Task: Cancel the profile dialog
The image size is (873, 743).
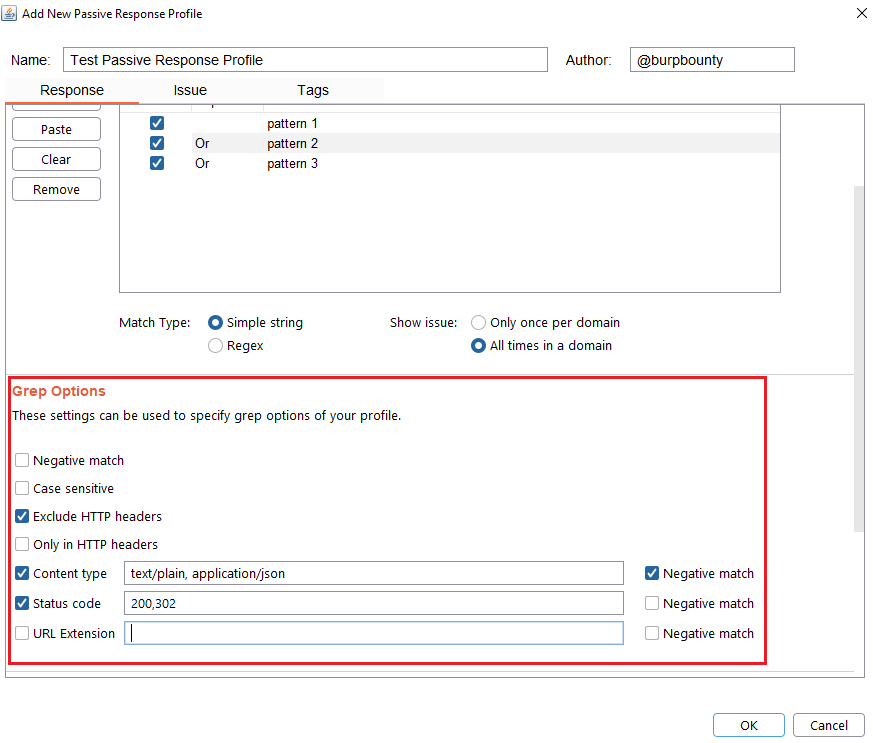Action: [x=828, y=726]
